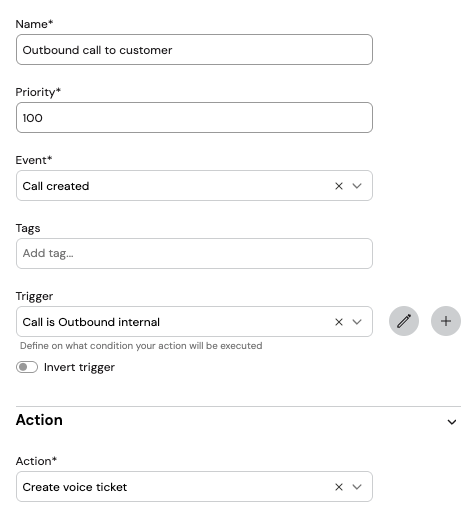Click the Name field with Outbound call text

click(194, 50)
